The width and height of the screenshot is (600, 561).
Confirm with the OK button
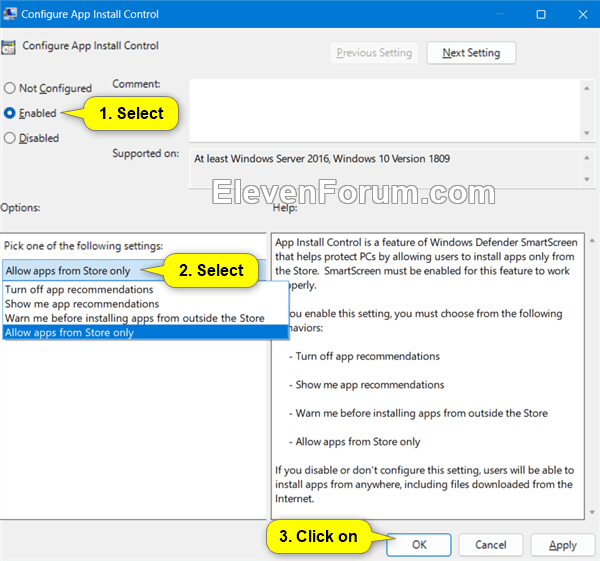tap(419, 545)
